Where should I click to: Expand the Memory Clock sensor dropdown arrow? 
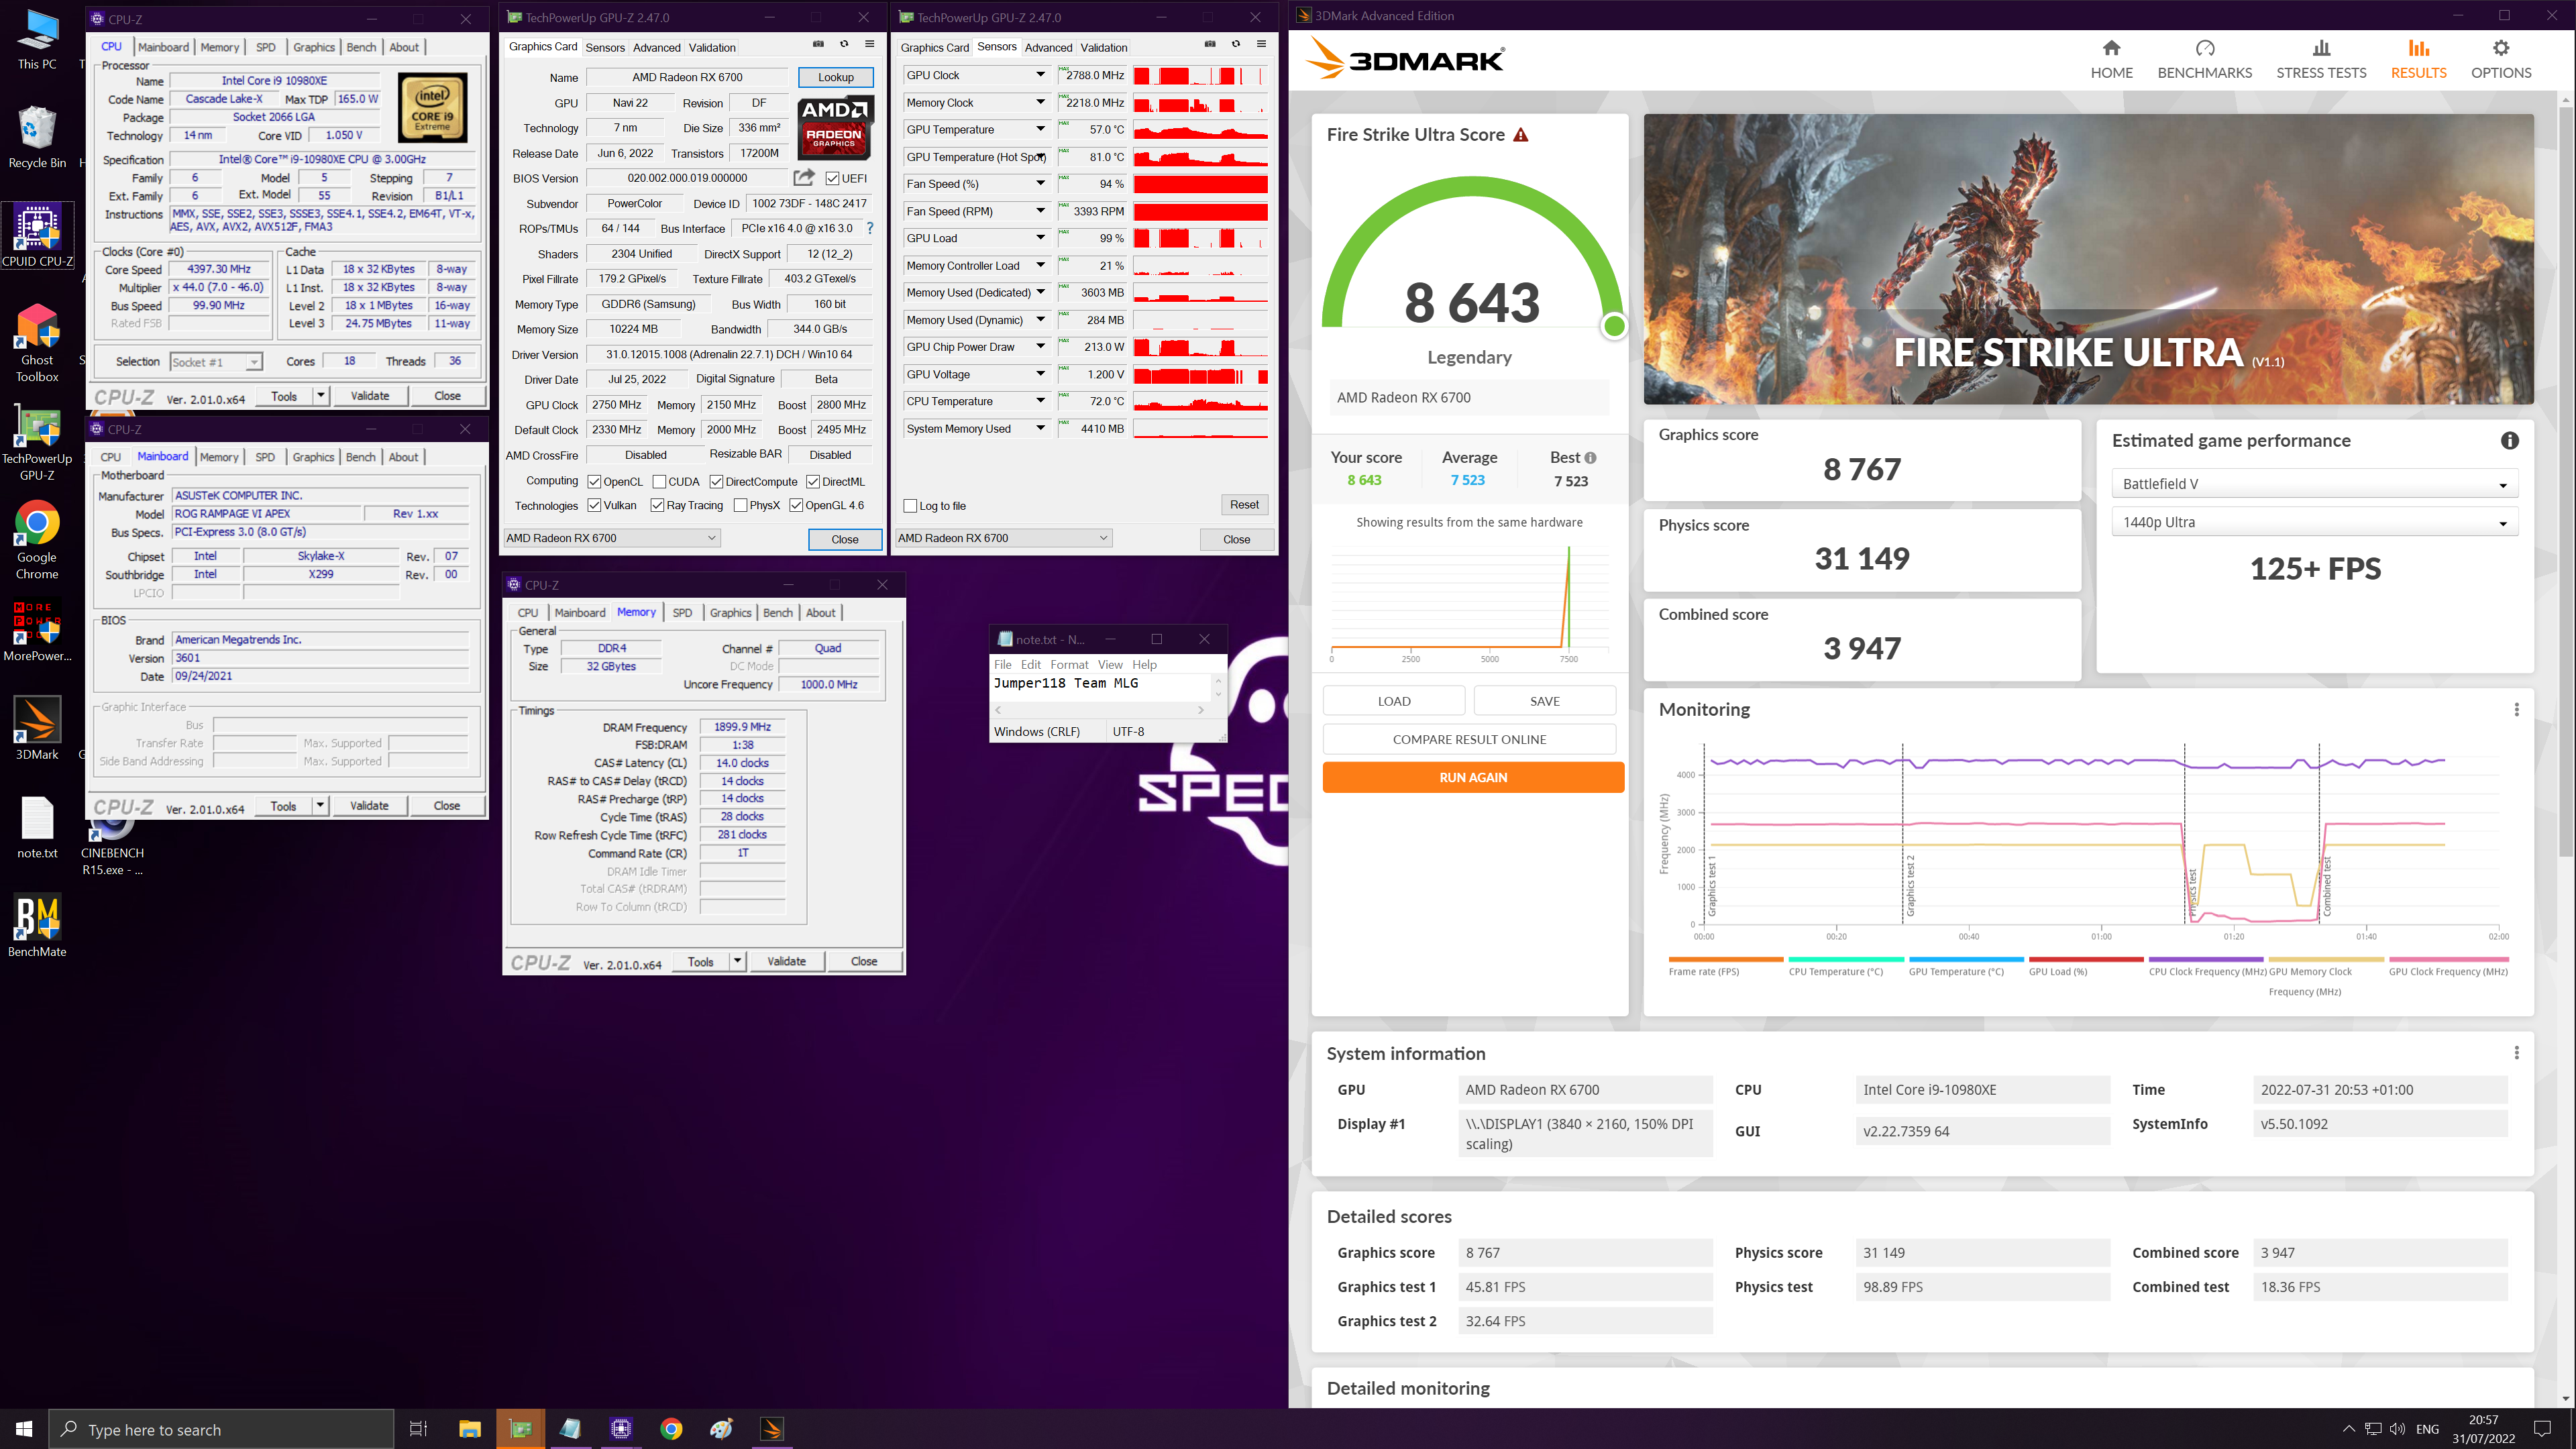1040,102
